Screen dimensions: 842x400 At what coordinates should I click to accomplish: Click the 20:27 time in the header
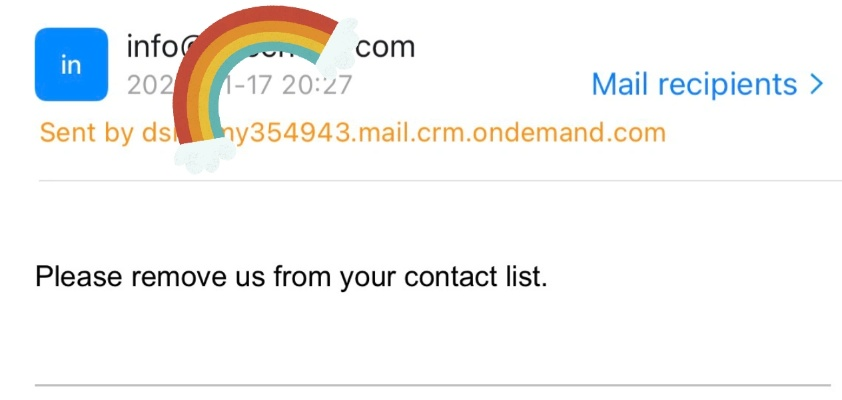click(316, 85)
